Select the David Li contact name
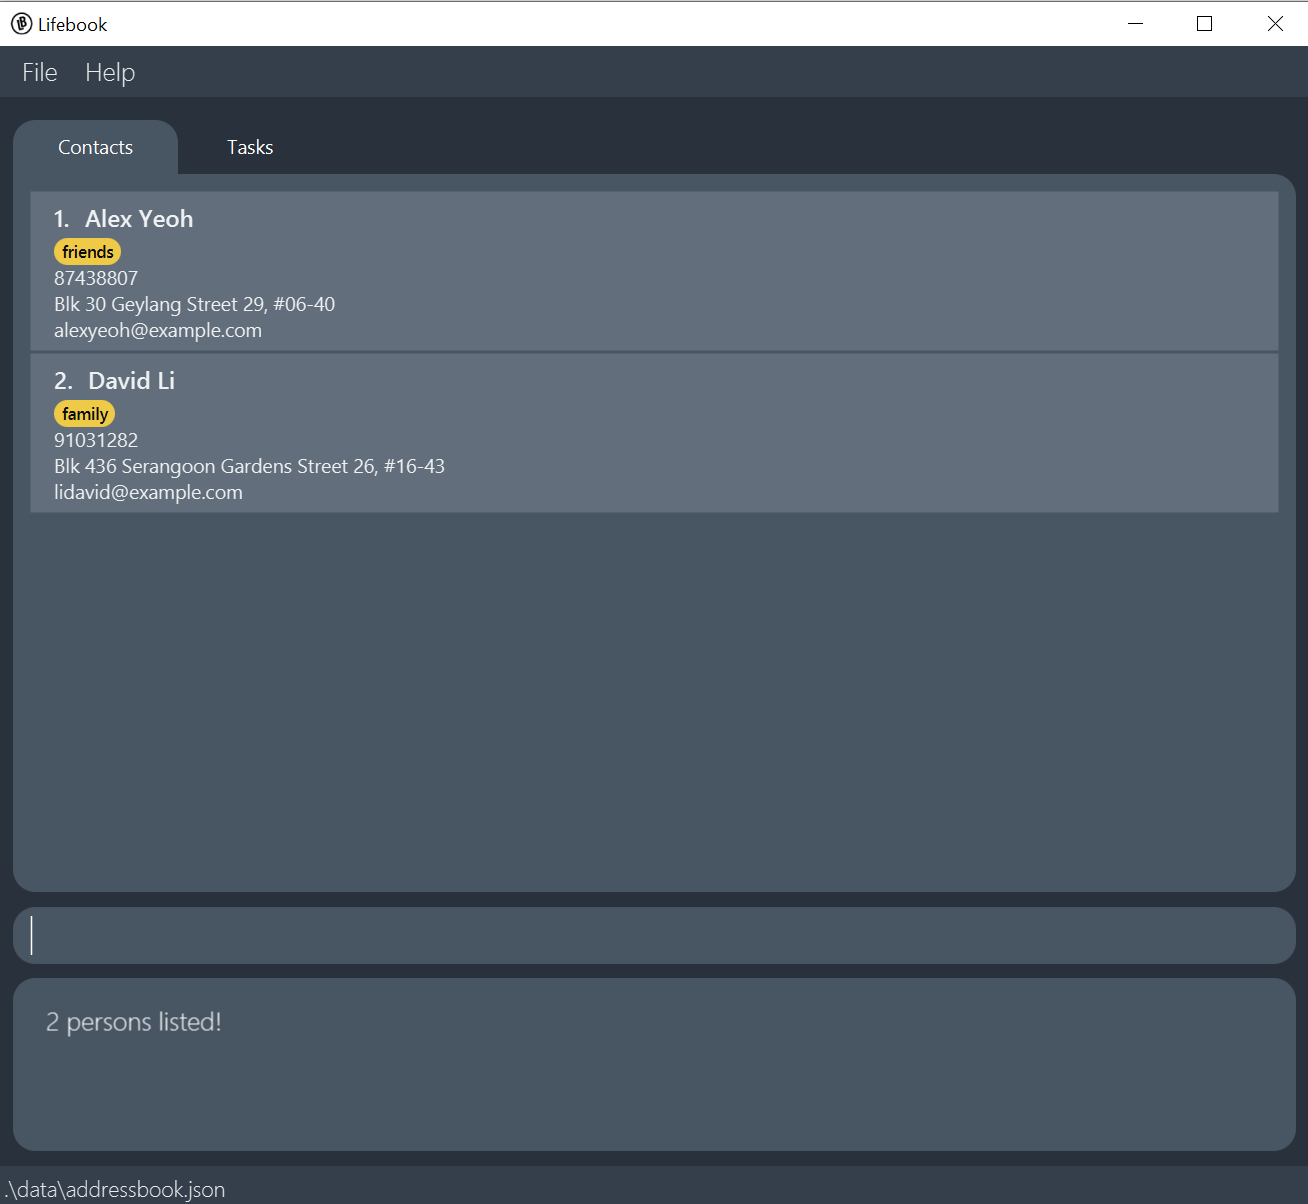 131,381
